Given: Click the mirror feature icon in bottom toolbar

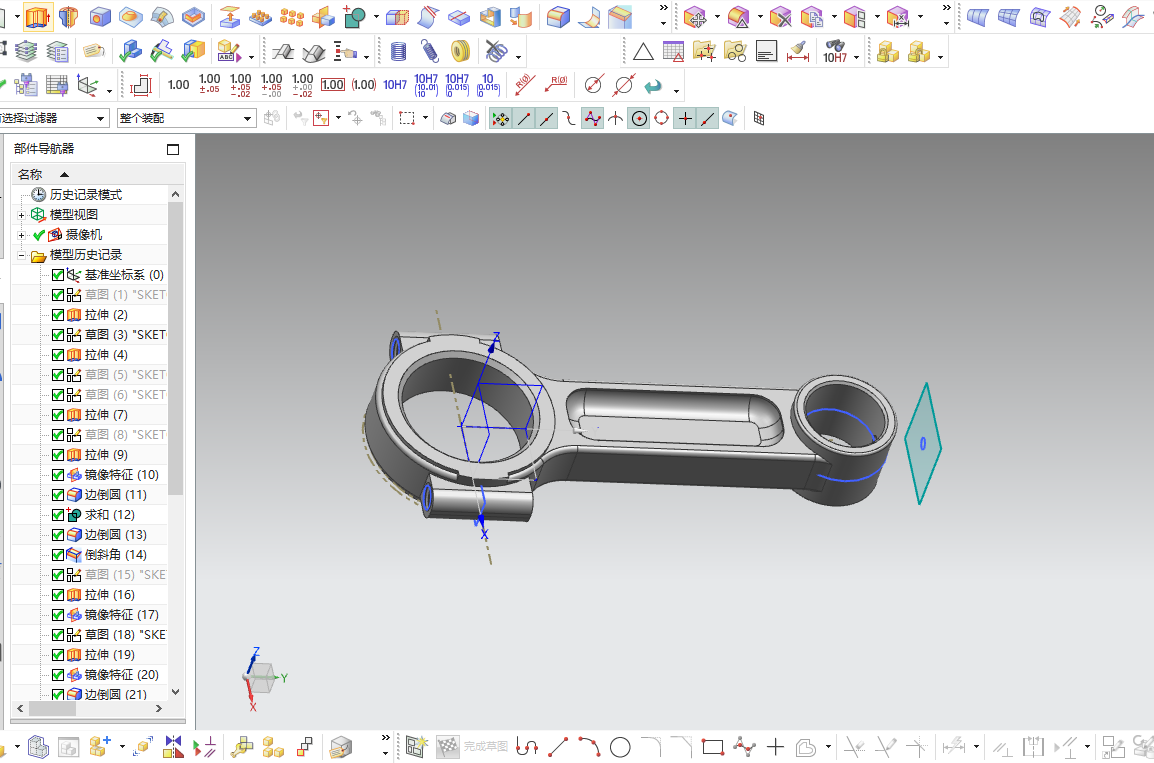Looking at the screenshot, I should [174, 747].
